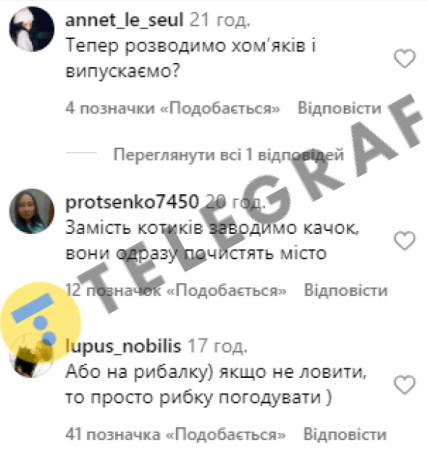The width and height of the screenshot is (428, 451).
Task: Expand "Переглянути всі 1 відповідей" replies
Action: pos(228,155)
